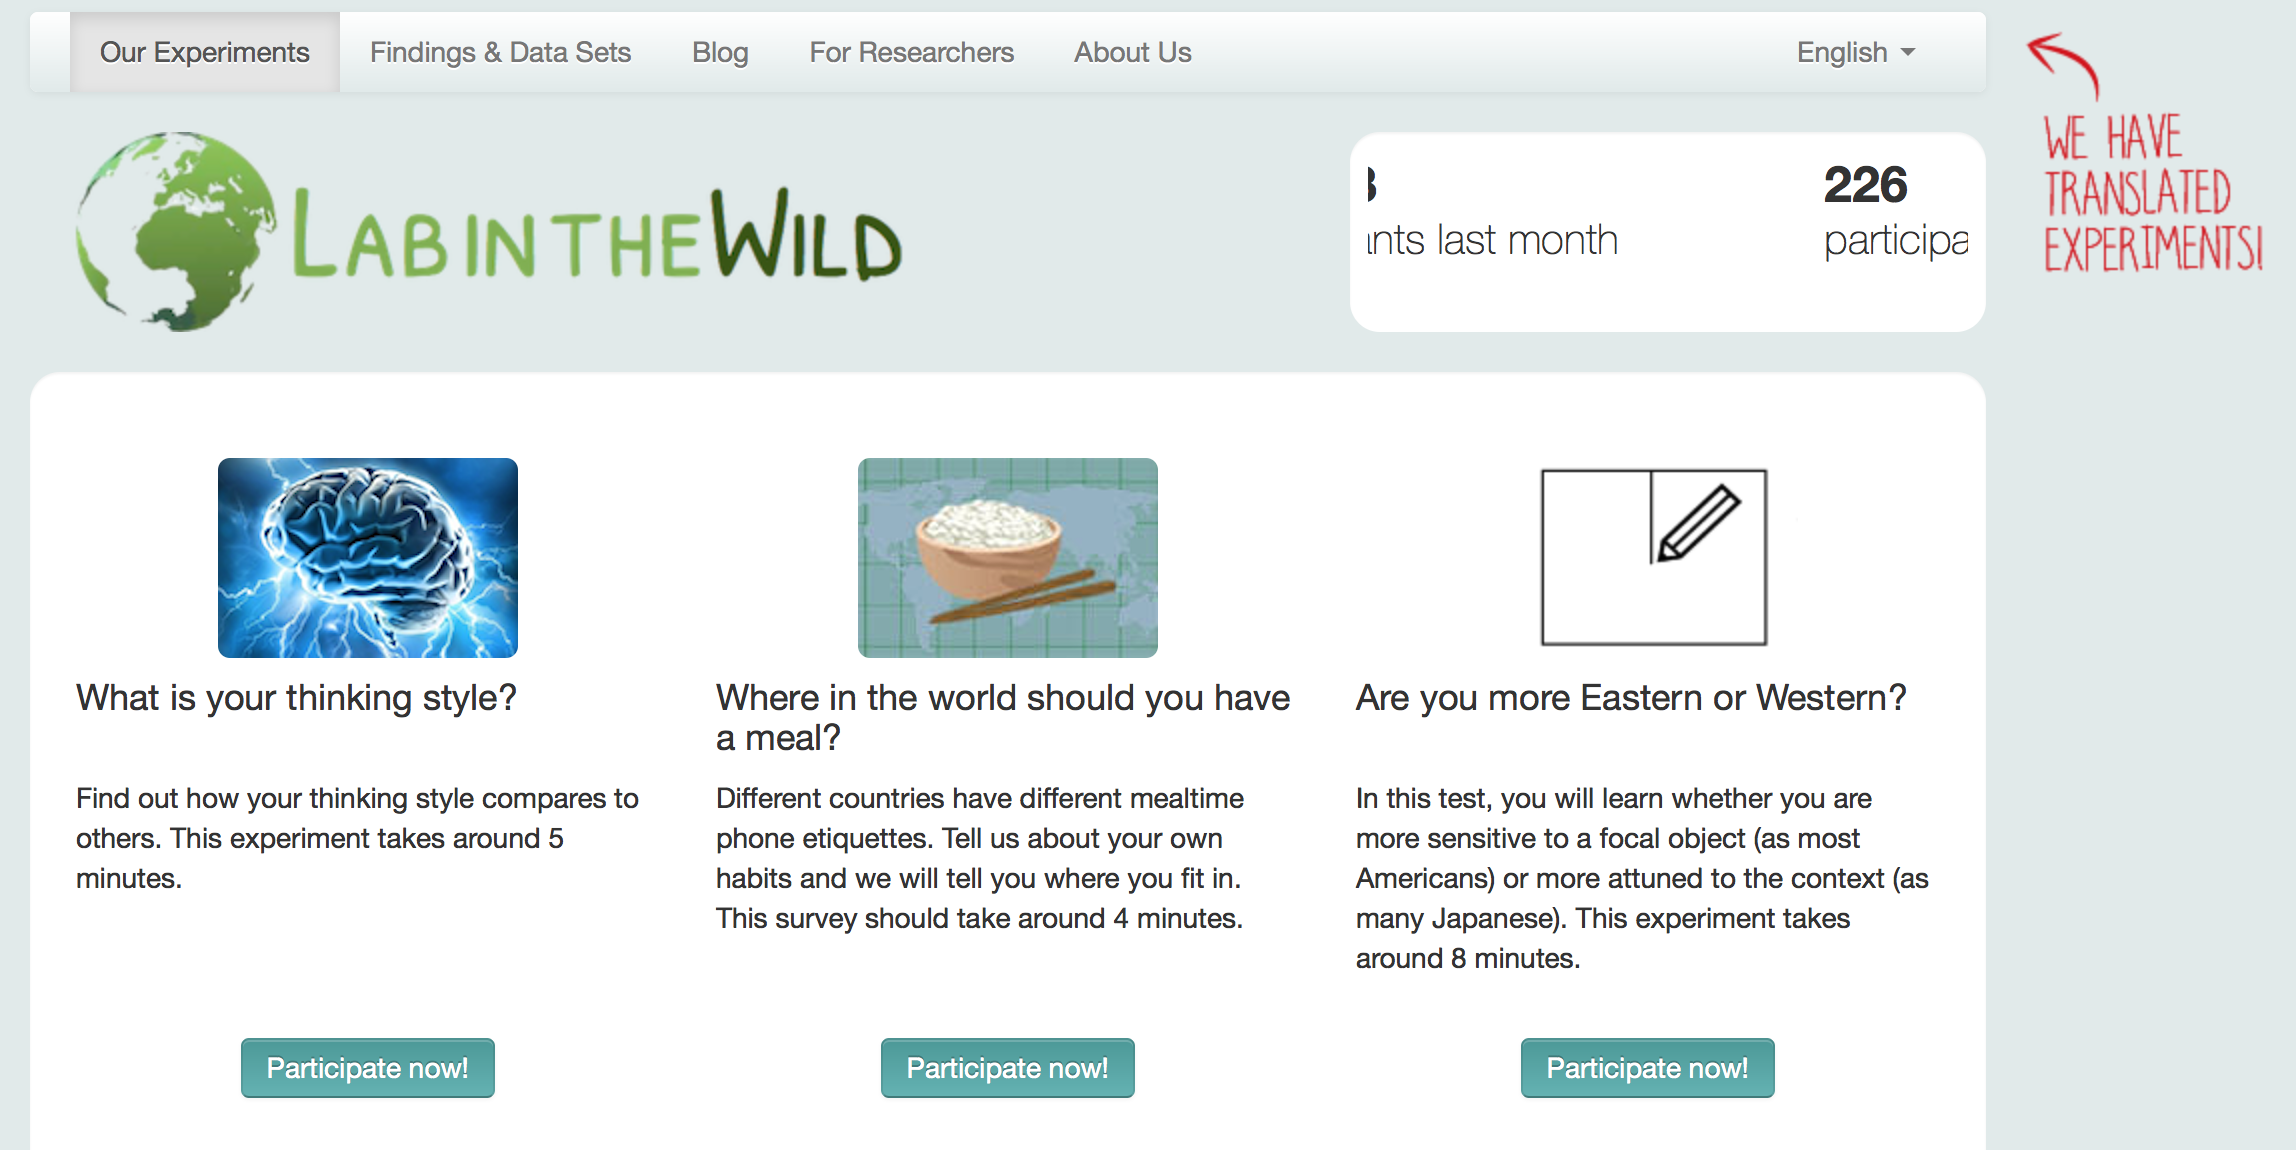Viewport: 2296px width, 1150px height.
Task: Click the 226 participants counter
Action: tap(1865, 185)
